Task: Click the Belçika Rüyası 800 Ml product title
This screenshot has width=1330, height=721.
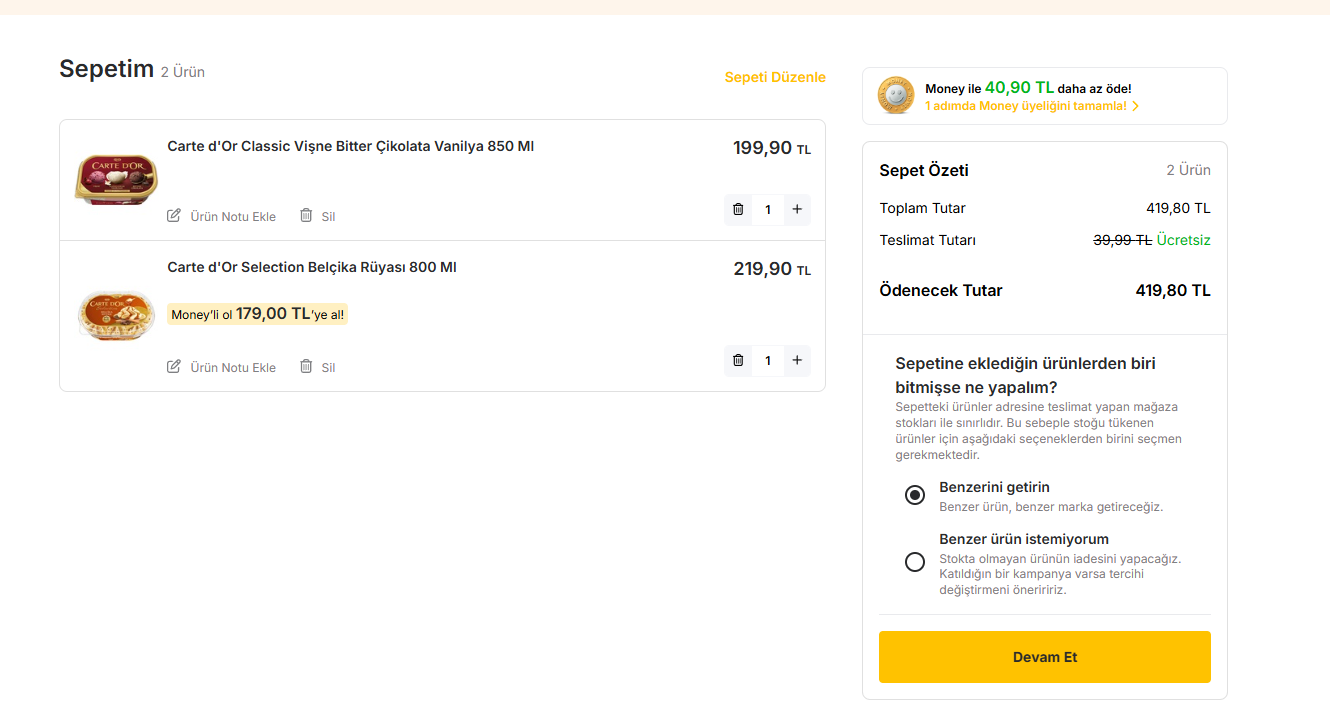Action: [312, 267]
